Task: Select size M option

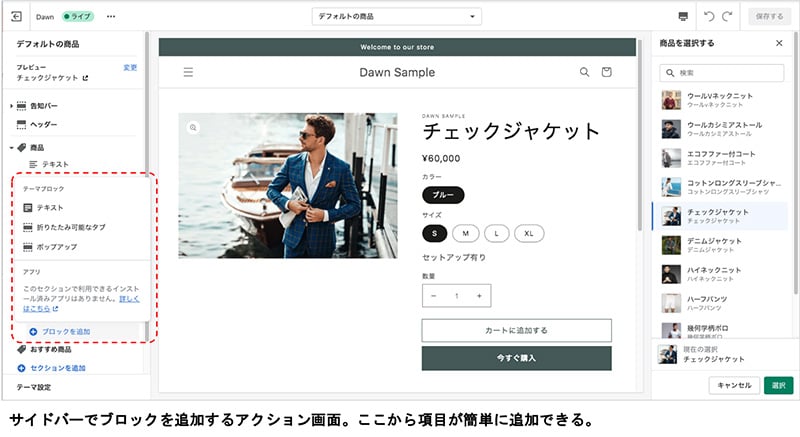Action: point(466,233)
